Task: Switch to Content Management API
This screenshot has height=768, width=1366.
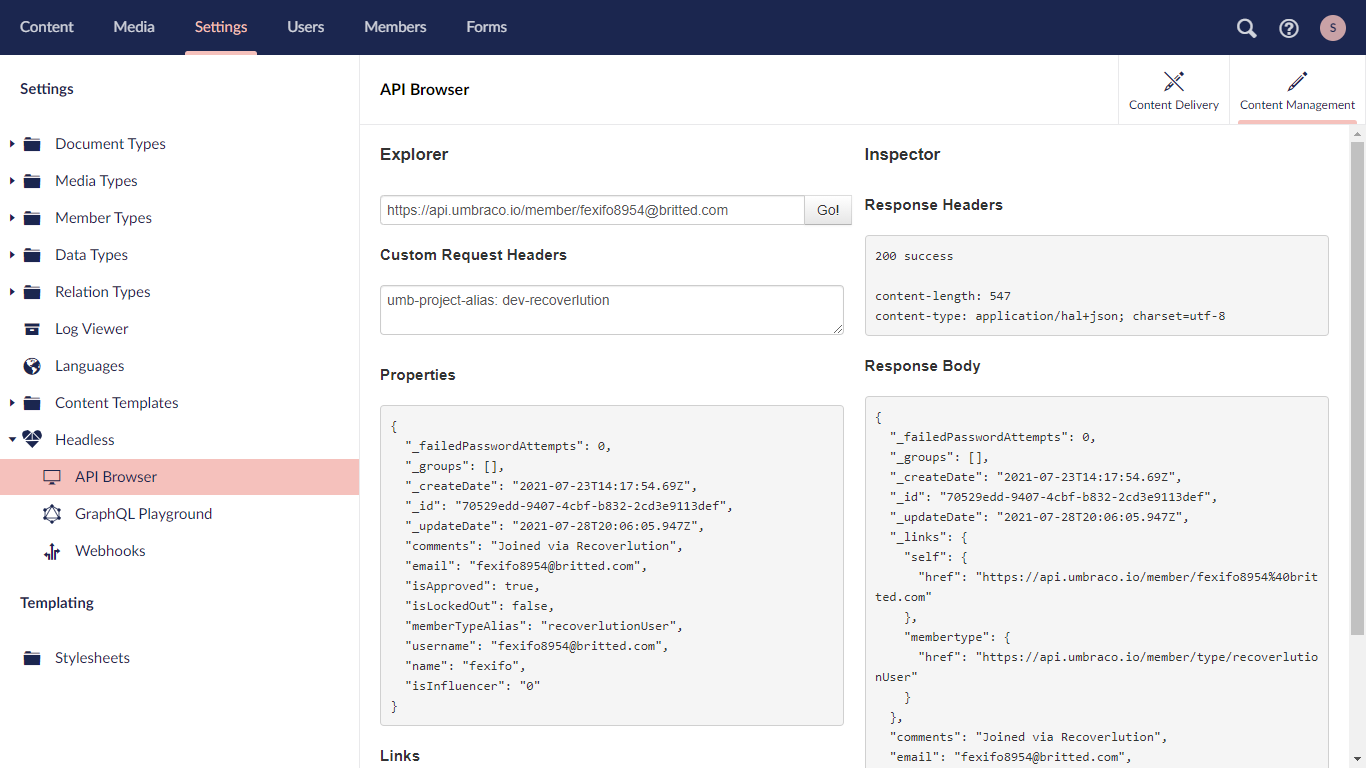Action: point(1297,90)
